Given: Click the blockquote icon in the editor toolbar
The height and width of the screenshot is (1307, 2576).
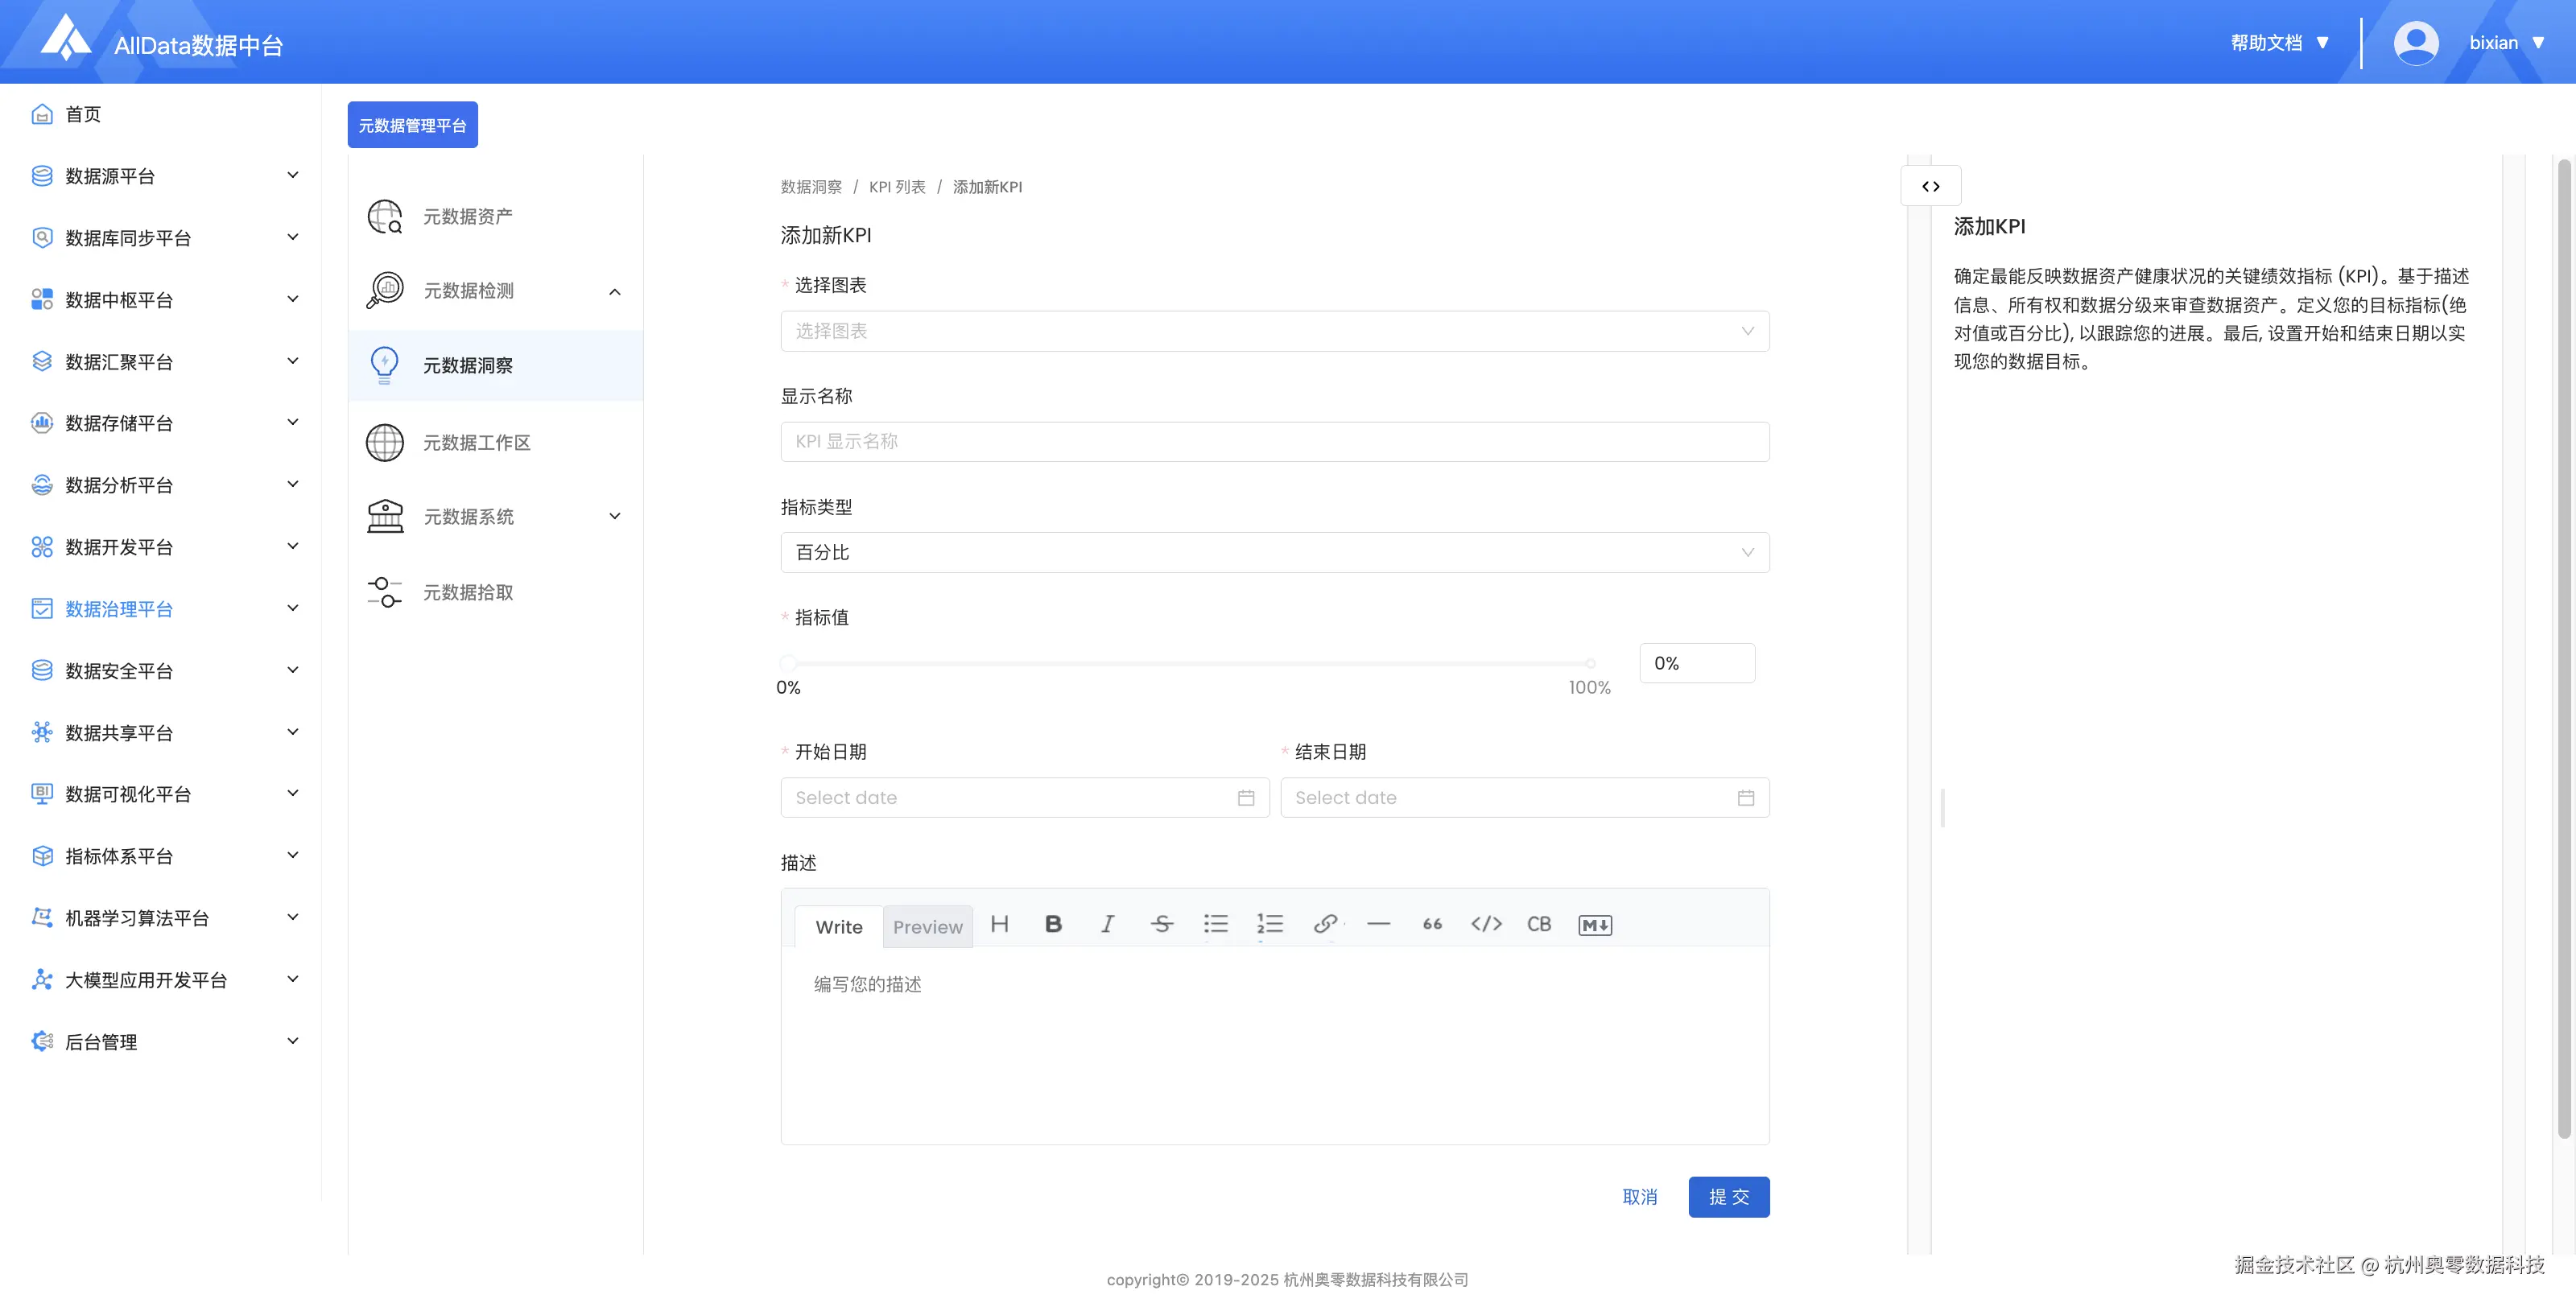Looking at the screenshot, I should click(x=1432, y=924).
